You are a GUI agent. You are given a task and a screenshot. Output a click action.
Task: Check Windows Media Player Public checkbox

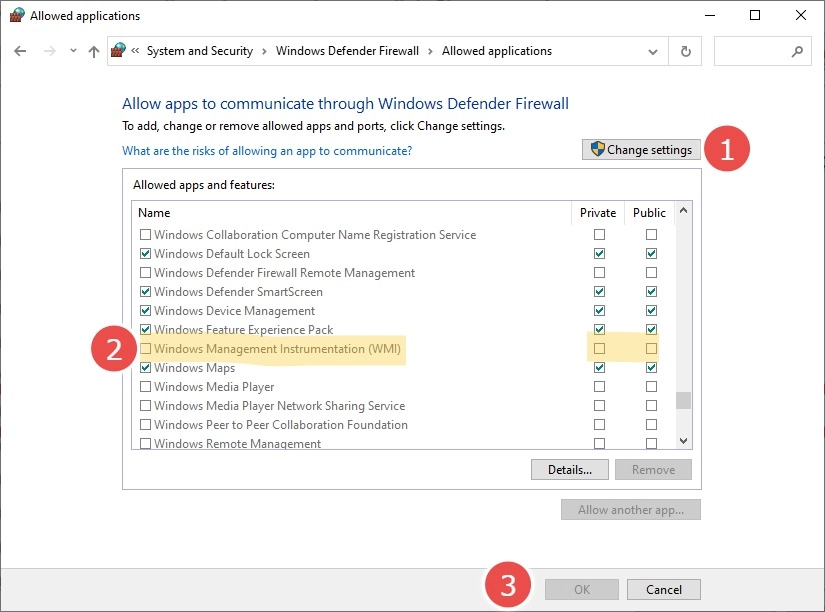651,387
